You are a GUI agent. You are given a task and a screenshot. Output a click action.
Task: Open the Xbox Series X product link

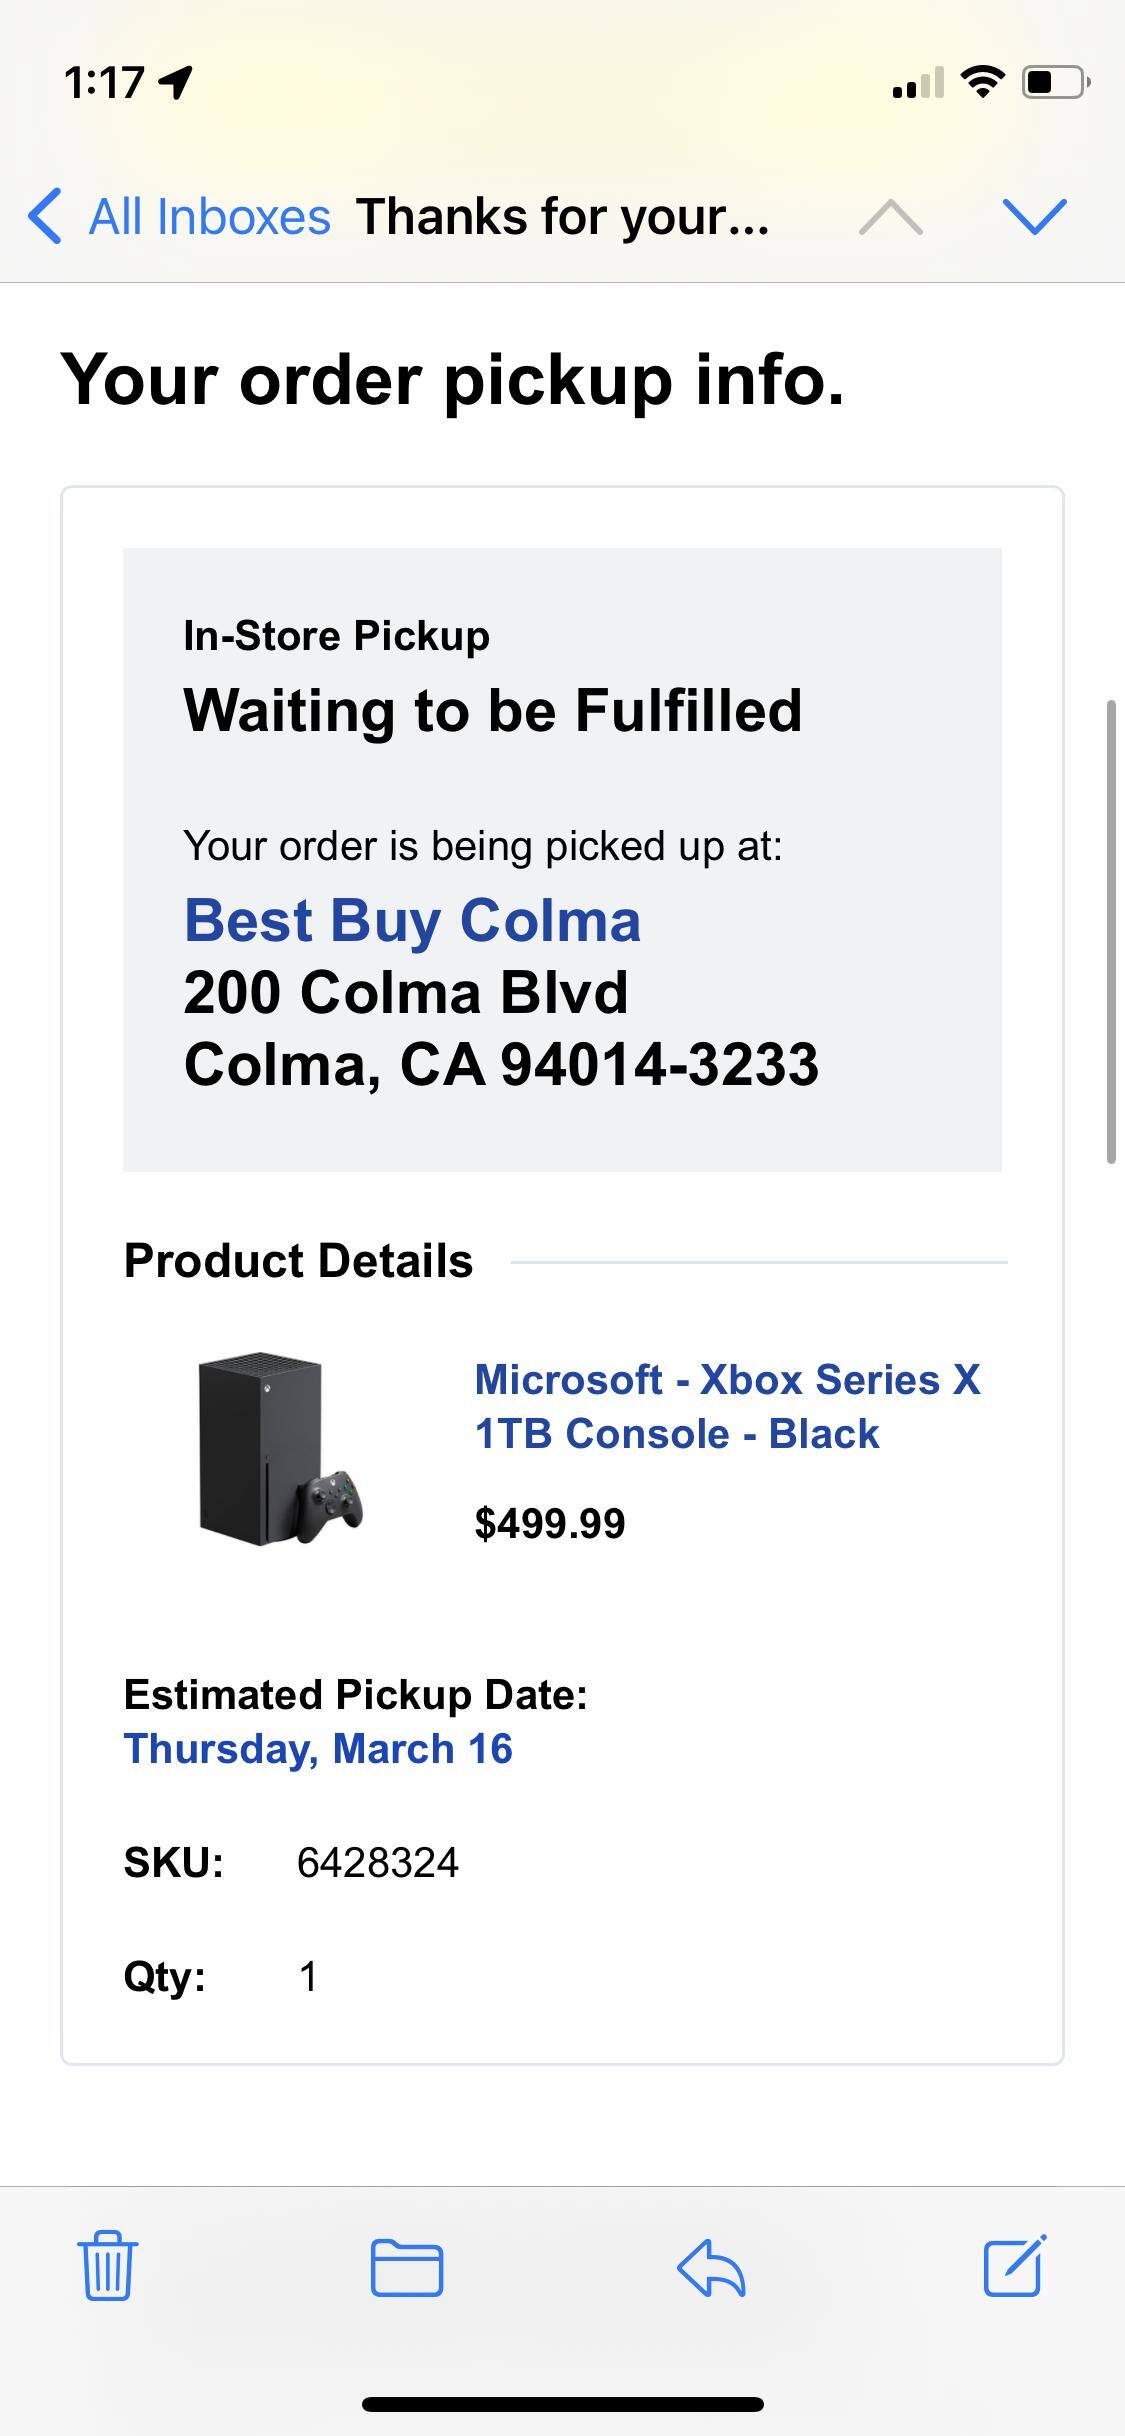727,1406
